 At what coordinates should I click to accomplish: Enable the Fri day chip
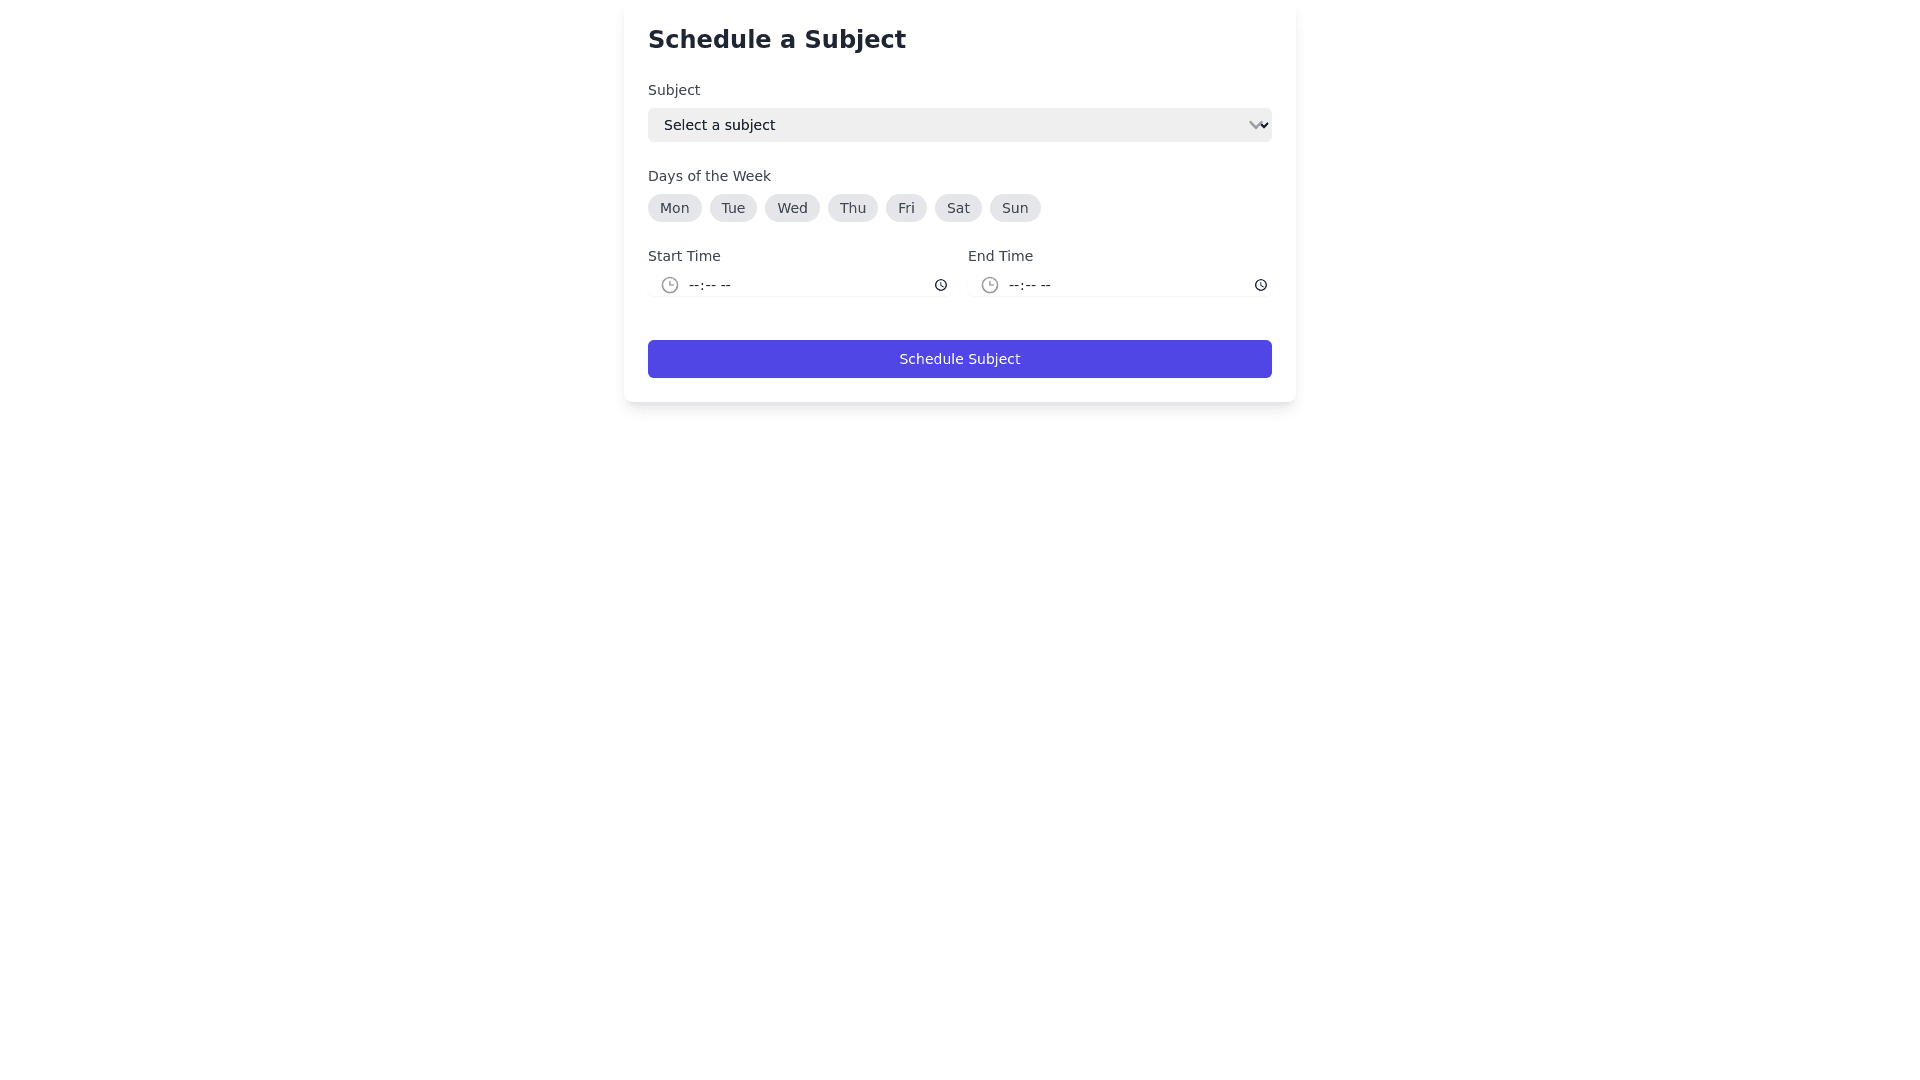coord(906,208)
